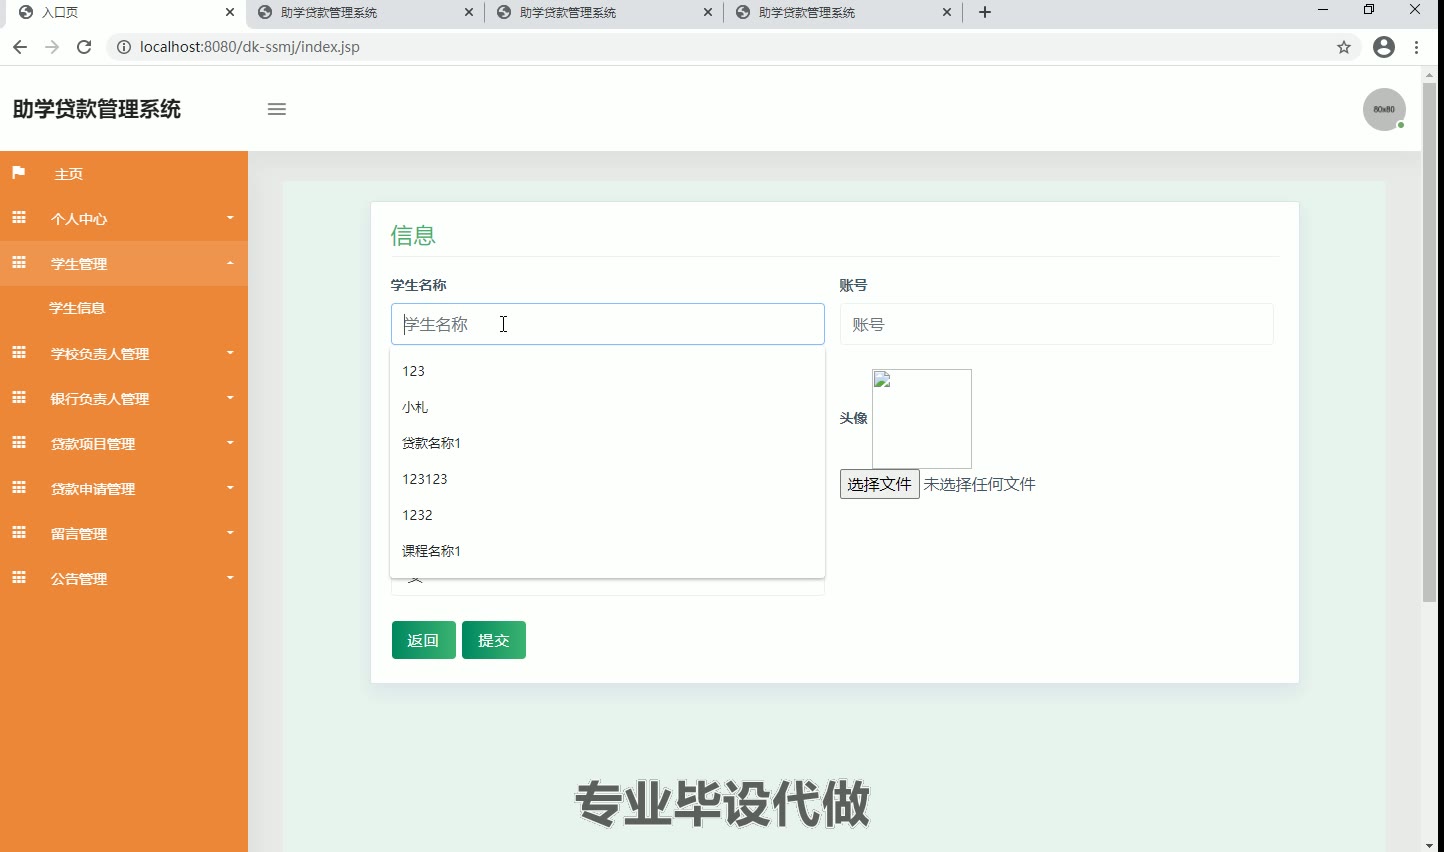Image resolution: width=1444 pixels, height=852 pixels.
Task: Close the 入口页 tab
Action: [230, 12]
